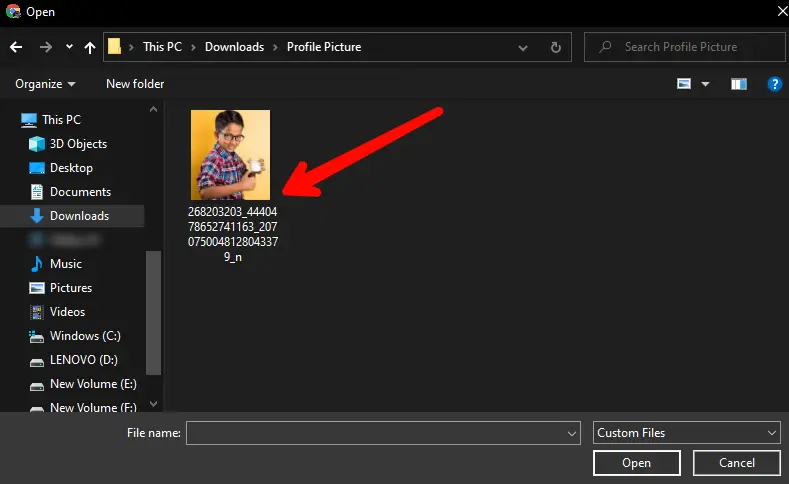789x484 pixels.
Task: Open the Custom Files type dropdown
Action: point(687,433)
